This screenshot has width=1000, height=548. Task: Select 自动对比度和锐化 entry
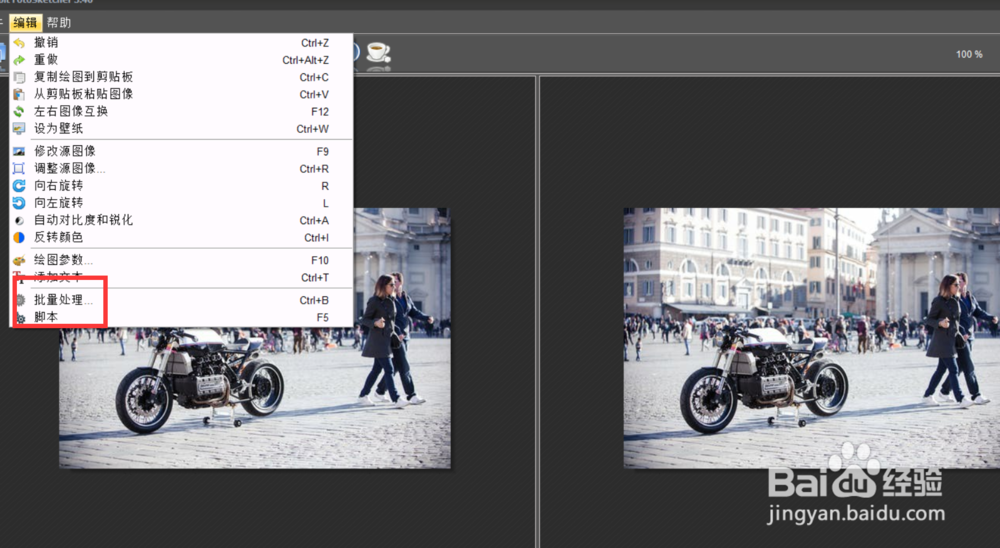(181, 220)
